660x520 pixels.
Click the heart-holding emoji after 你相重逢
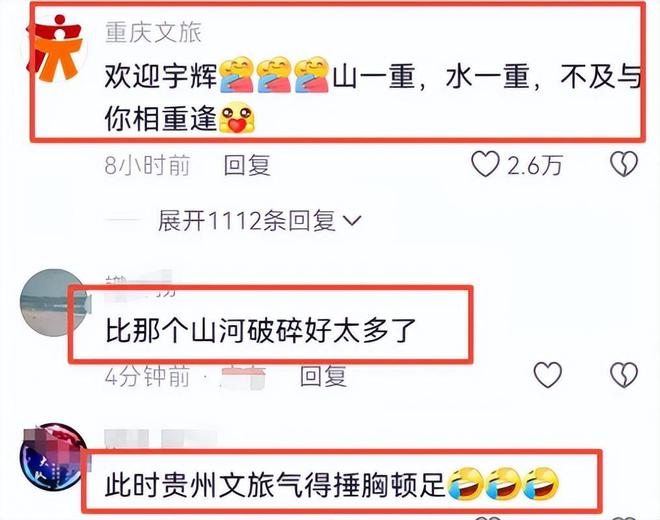237,118
